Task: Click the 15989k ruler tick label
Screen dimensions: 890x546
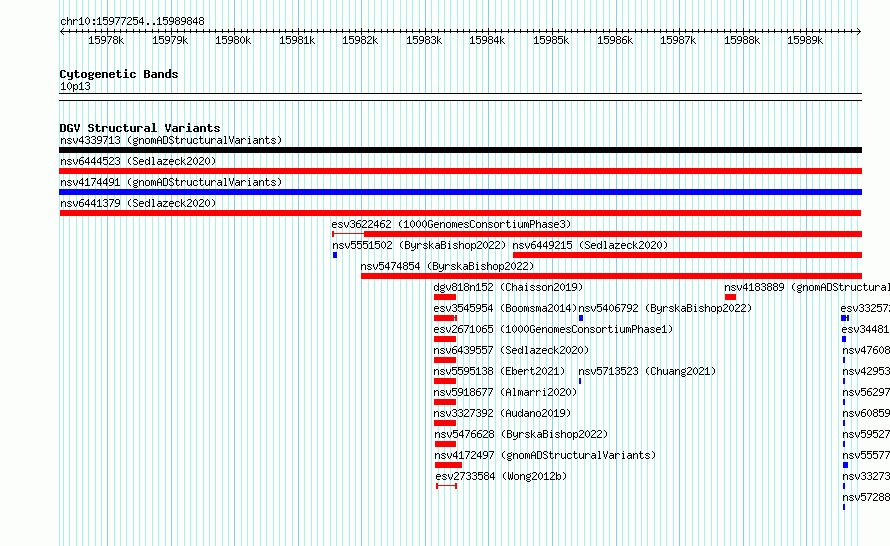Action: pos(804,41)
